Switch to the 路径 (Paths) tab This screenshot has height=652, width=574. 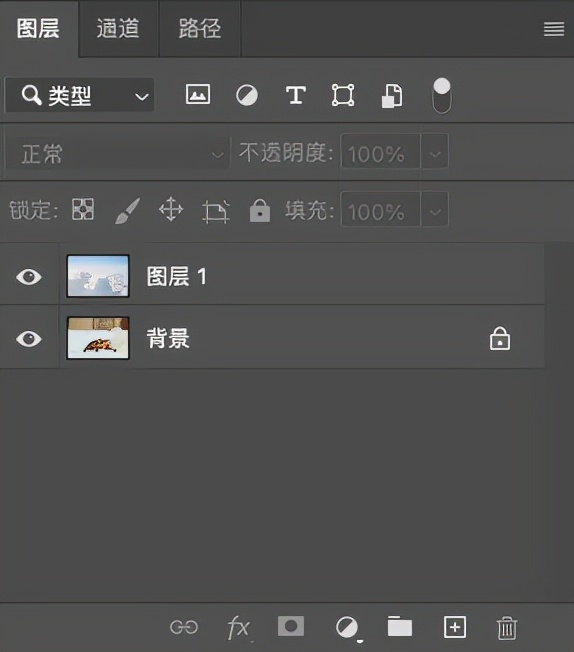[200, 29]
